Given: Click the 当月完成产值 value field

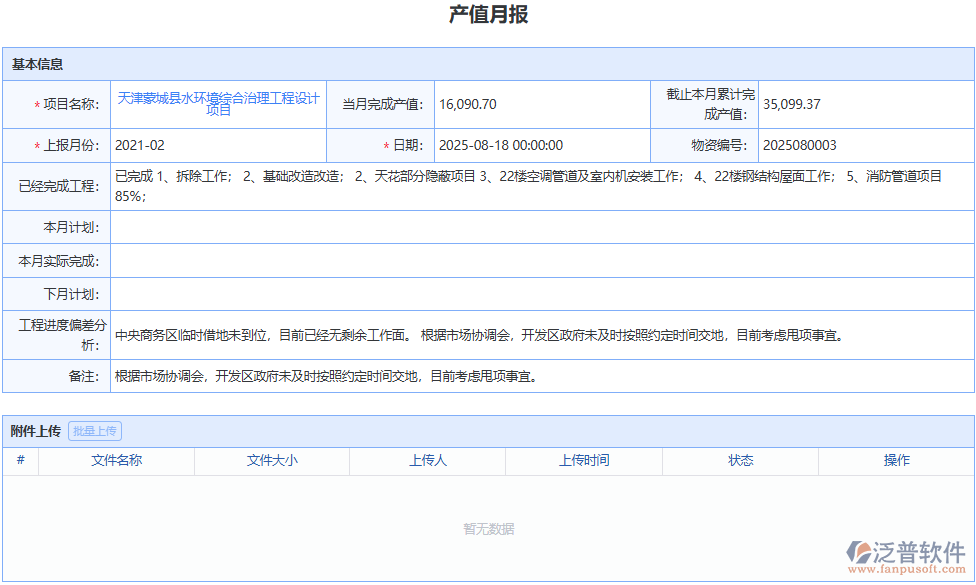Looking at the screenshot, I should click(x=543, y=103).
